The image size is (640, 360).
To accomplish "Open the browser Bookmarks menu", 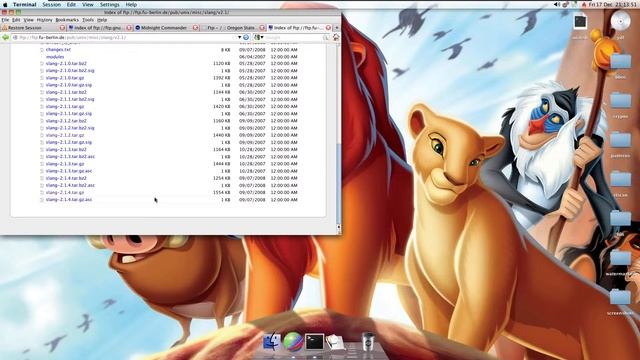I will point(67,20).
